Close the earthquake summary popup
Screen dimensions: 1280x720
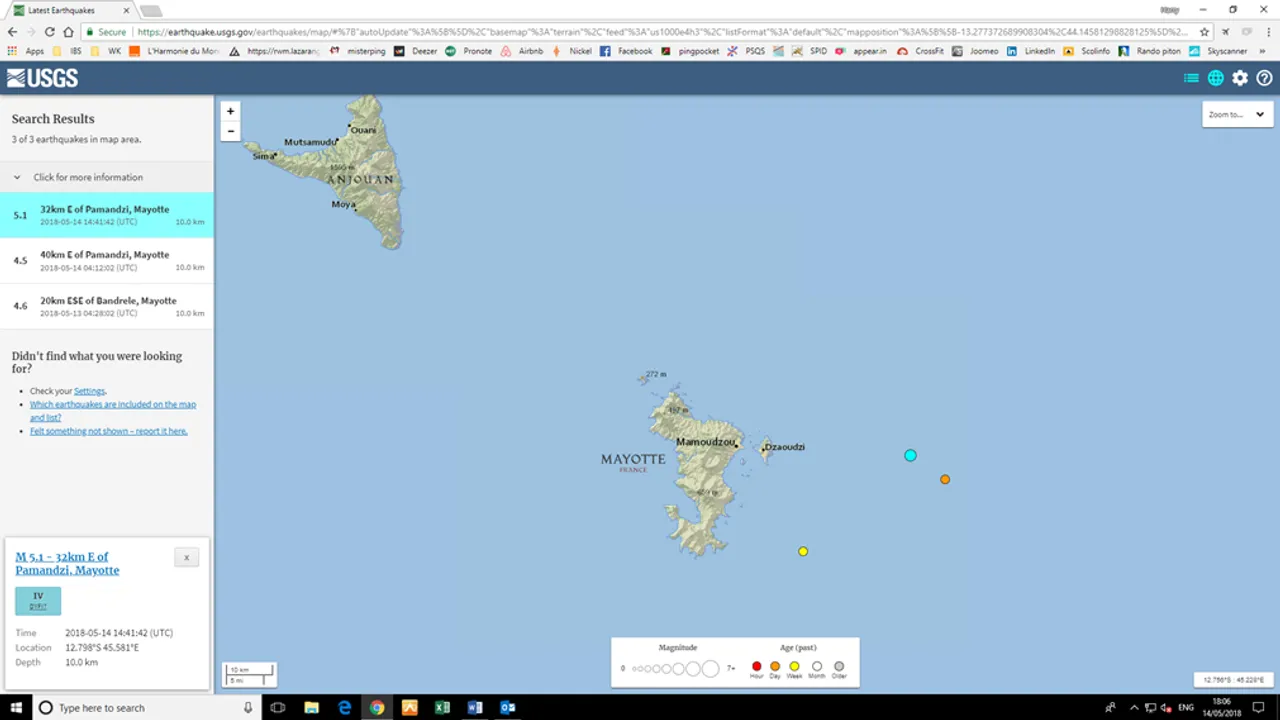point(186,557)
